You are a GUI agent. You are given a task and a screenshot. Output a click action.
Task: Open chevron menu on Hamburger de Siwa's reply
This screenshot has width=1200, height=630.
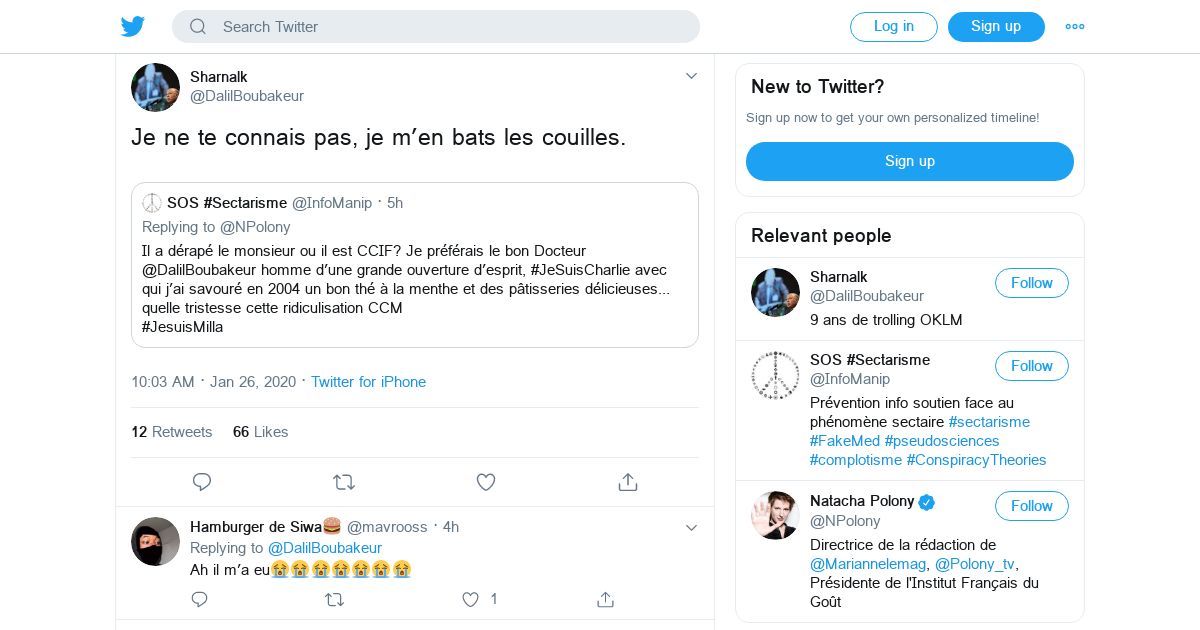coord(691,527)
